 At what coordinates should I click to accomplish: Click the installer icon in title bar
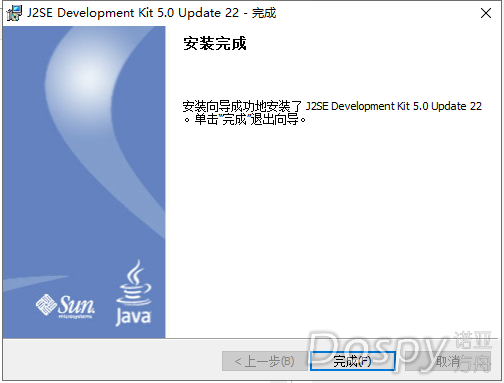pos(14,13)
